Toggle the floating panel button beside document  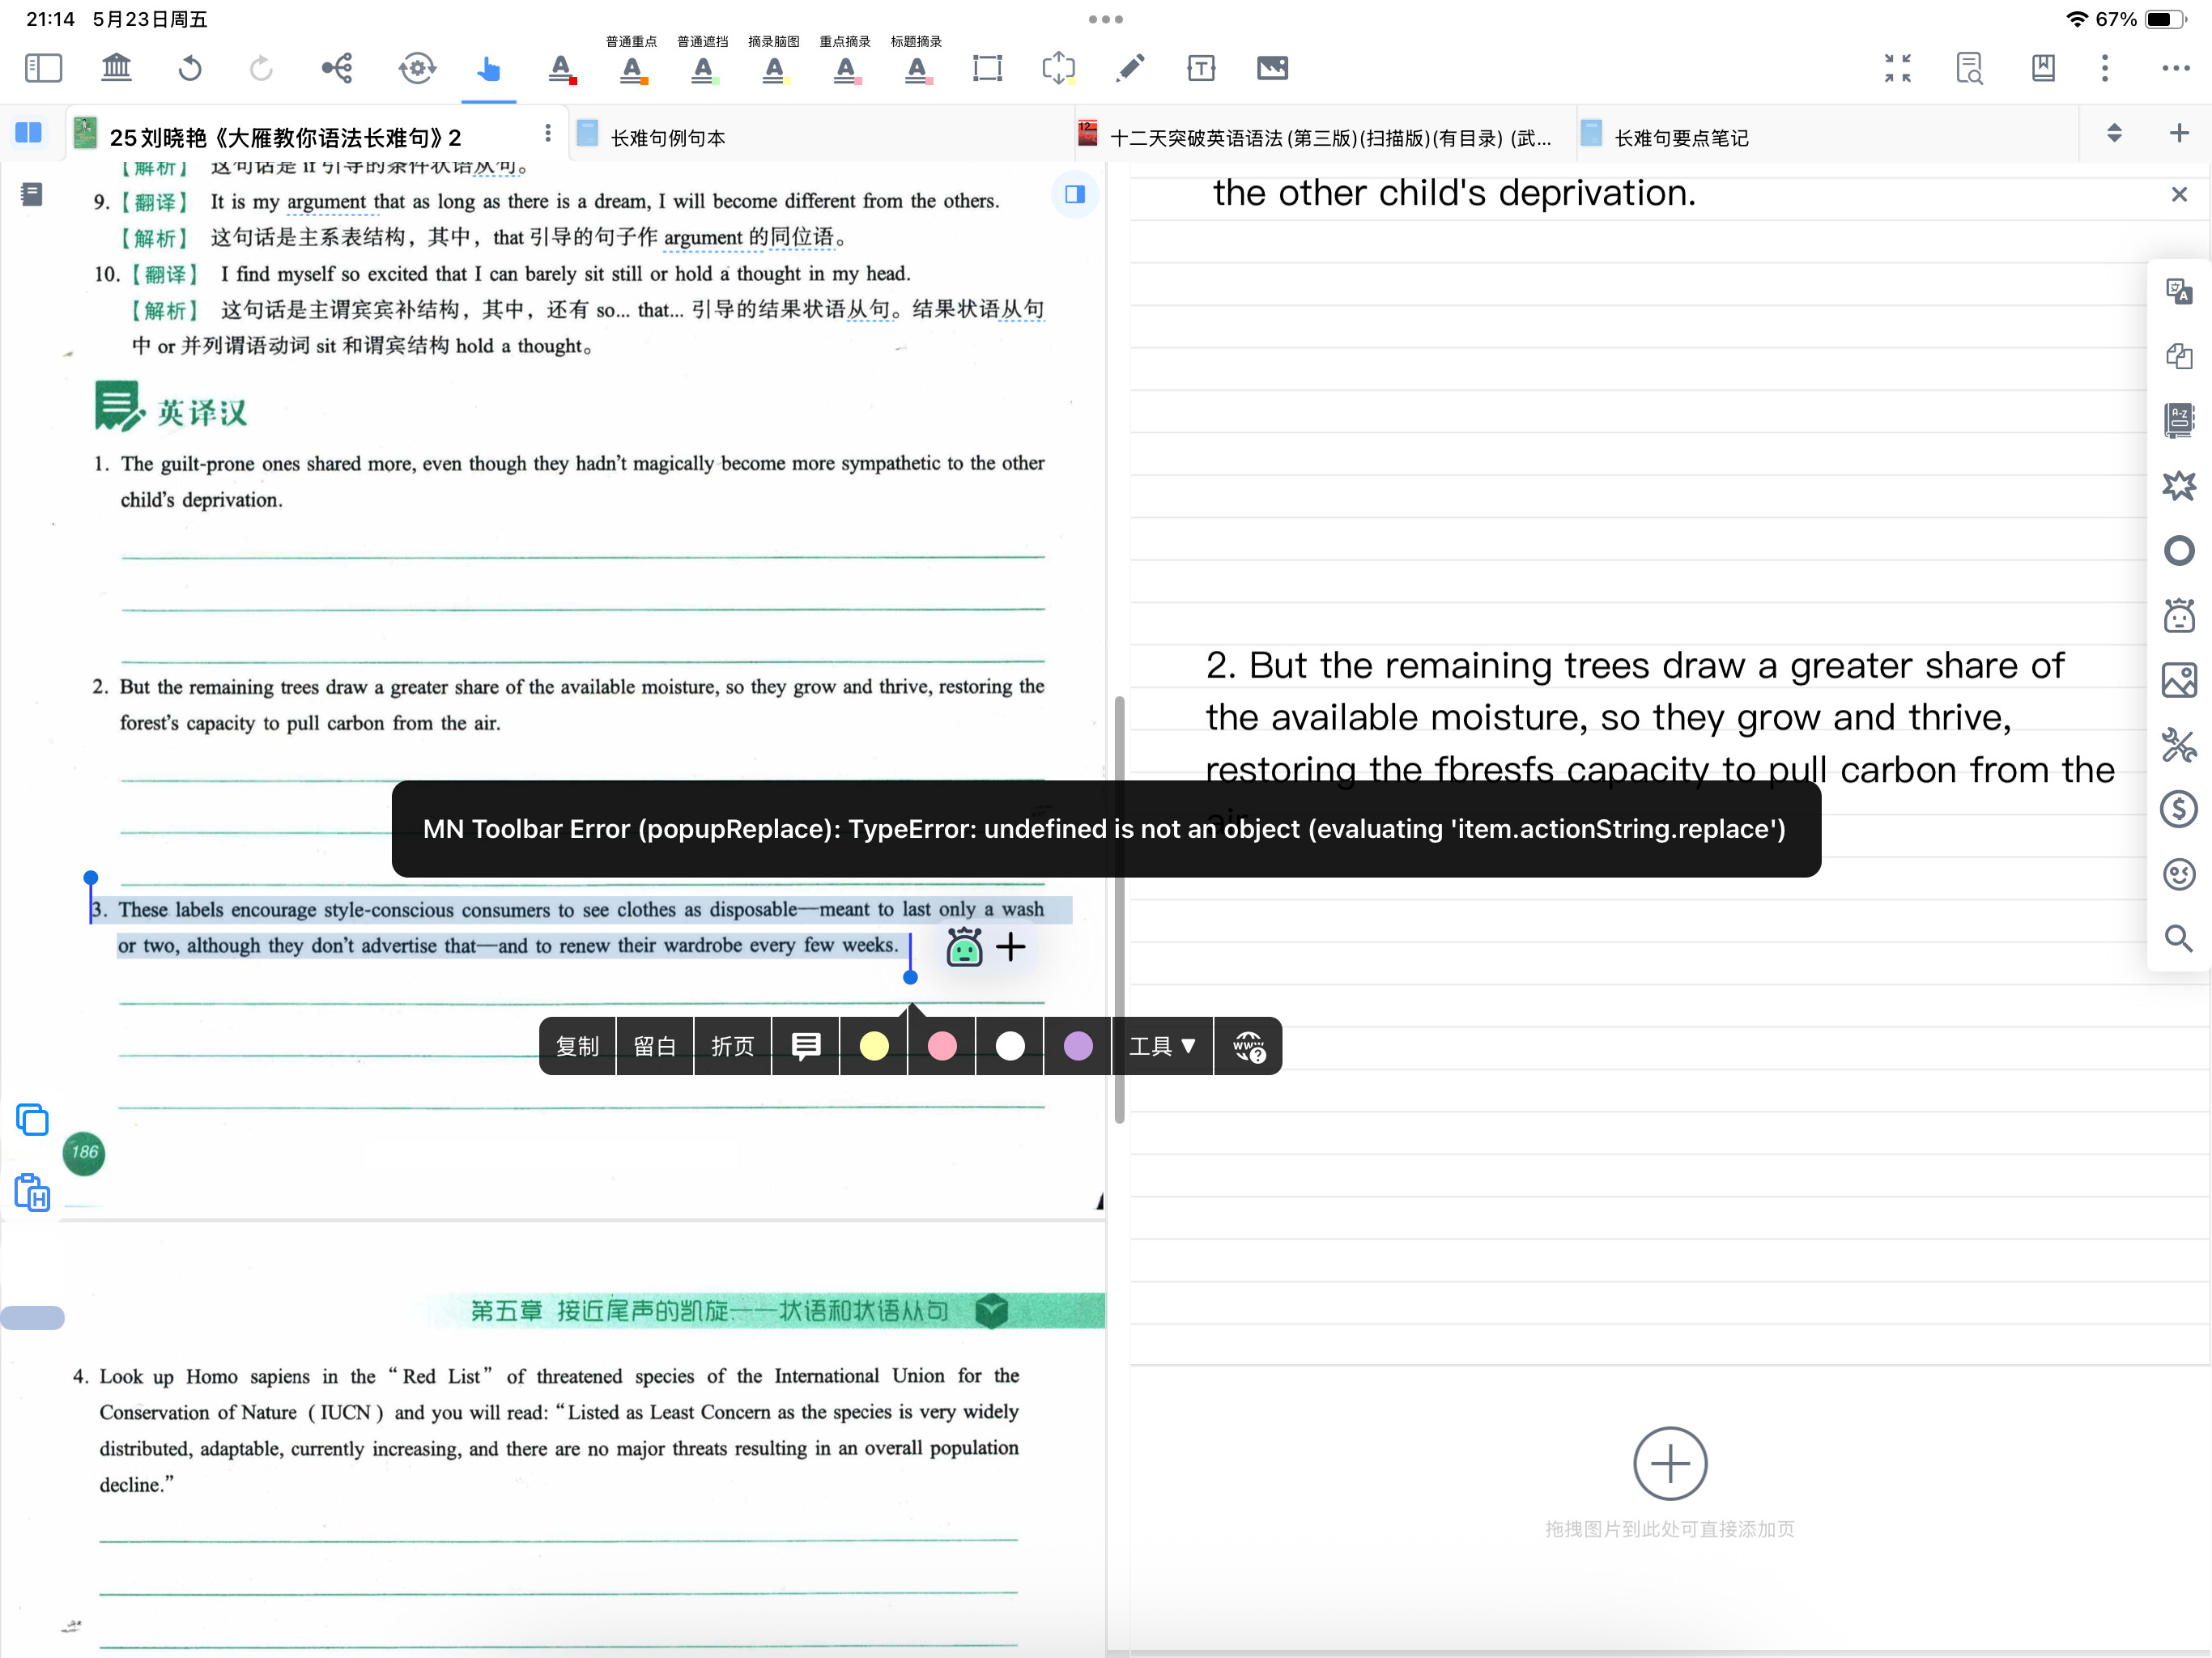pyautogui.click(x=1075, y=194)
